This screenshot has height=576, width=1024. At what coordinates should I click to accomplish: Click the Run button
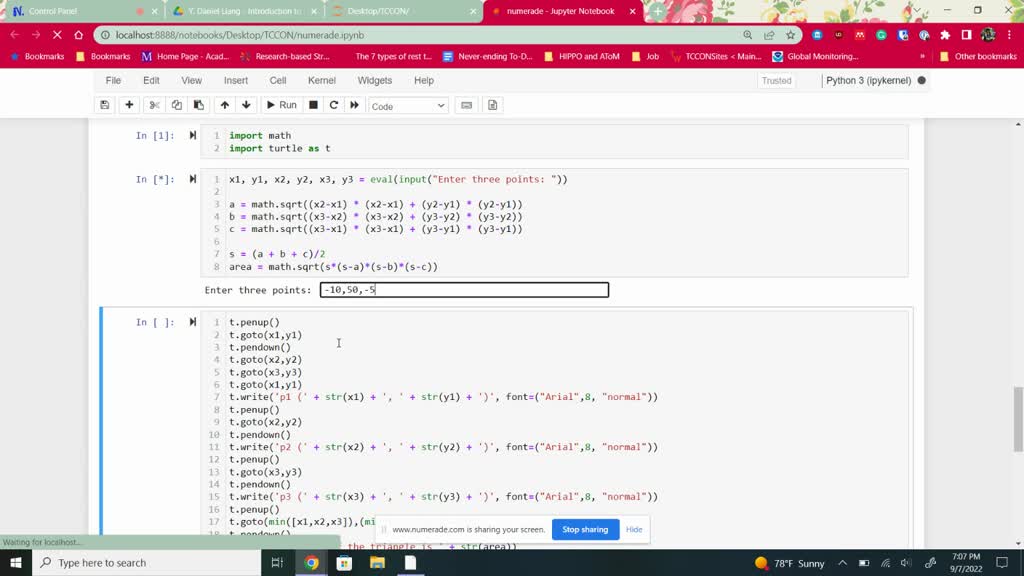283,105
